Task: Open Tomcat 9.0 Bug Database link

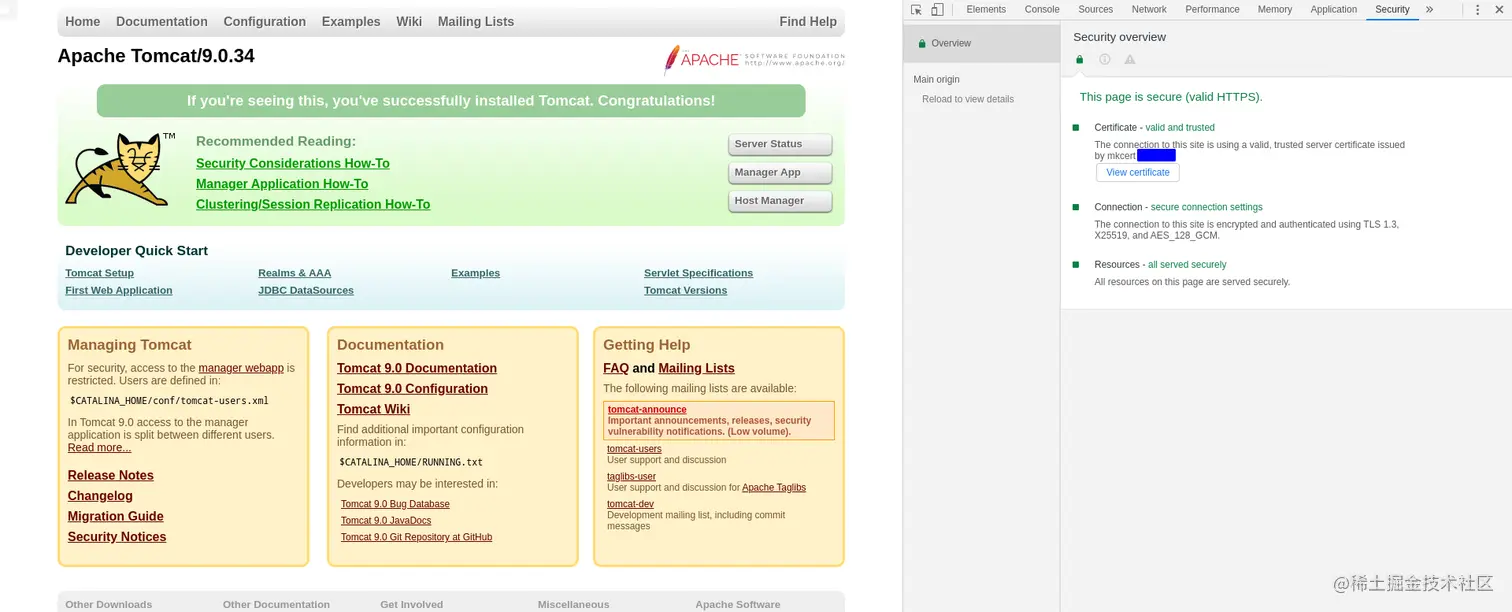Action: tap(395, 505)
